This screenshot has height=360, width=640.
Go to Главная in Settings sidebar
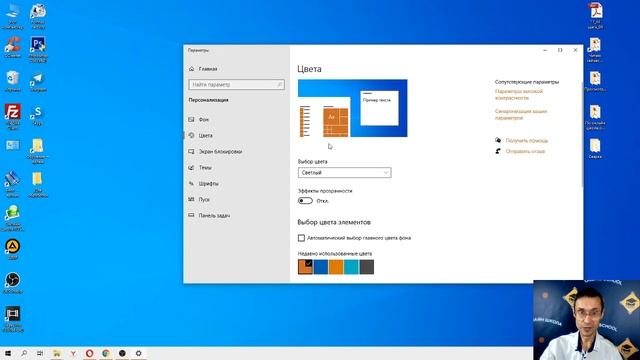click(x=203, y=69)
